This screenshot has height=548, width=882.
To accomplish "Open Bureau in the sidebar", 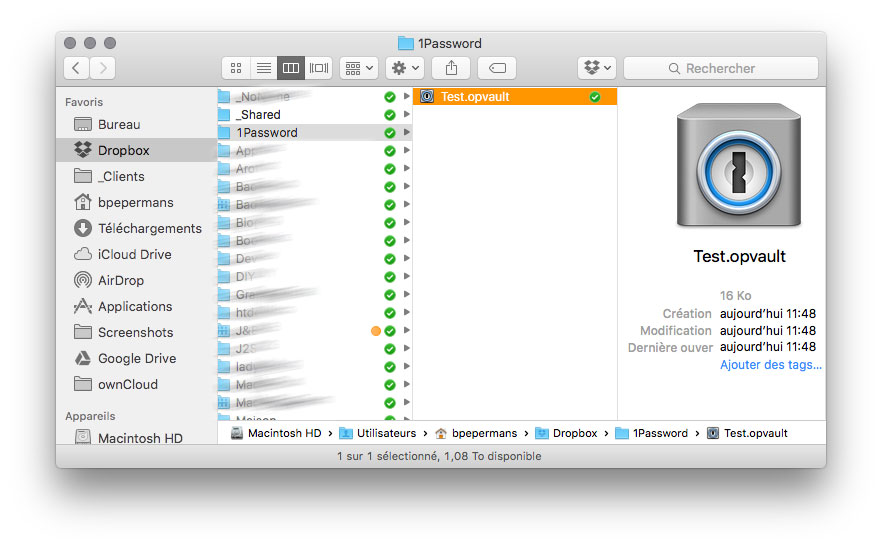I will coord(137,124).
